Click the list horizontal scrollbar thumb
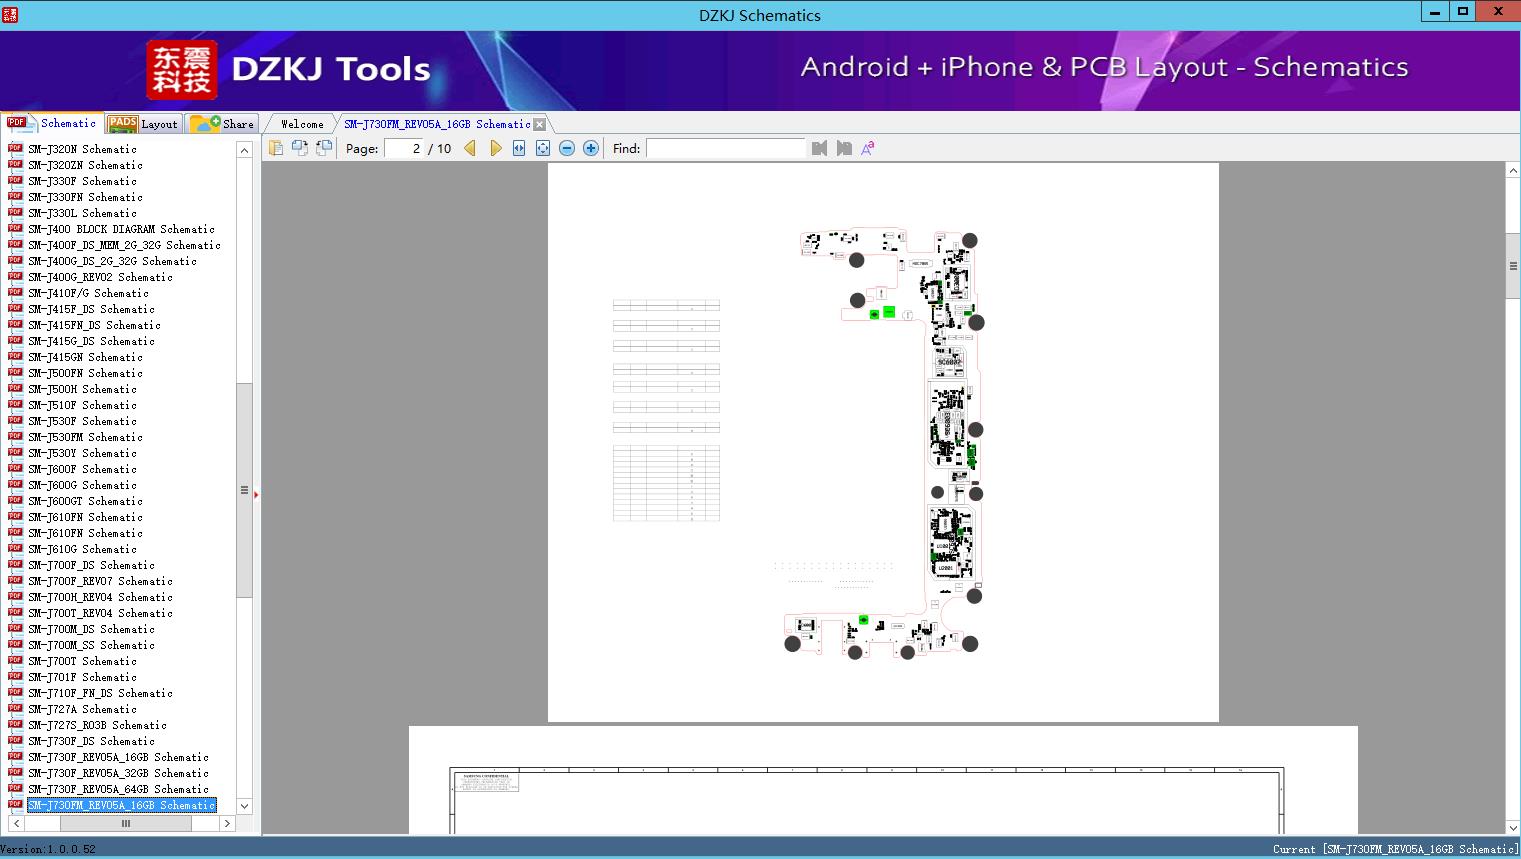Screen dimensions: 1521x859 click(x=125, y=824)
